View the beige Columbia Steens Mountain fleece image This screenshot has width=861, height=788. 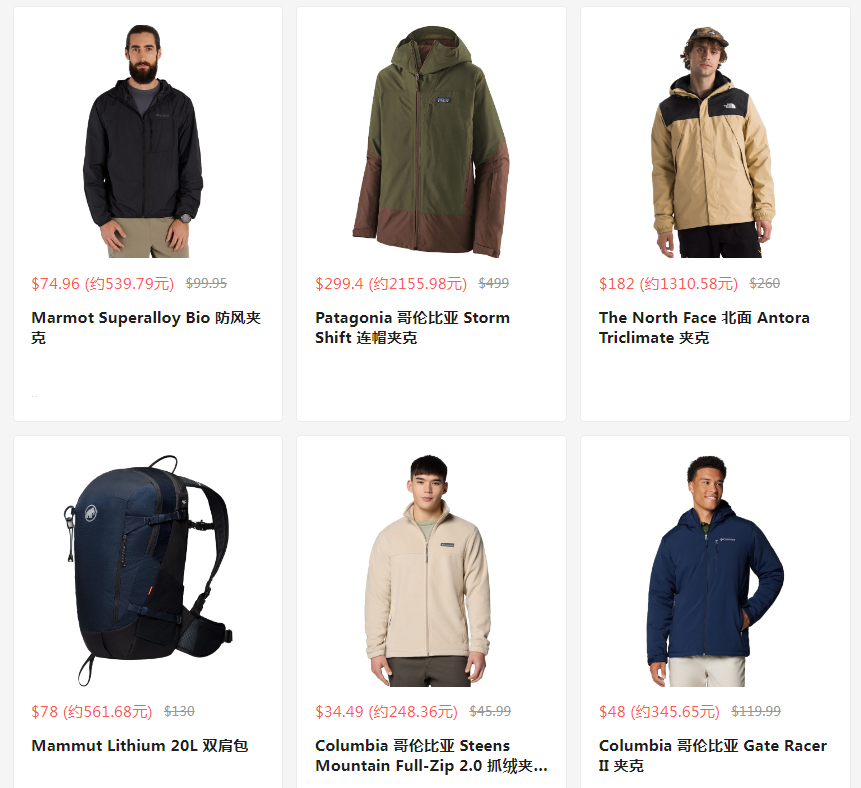427,570
